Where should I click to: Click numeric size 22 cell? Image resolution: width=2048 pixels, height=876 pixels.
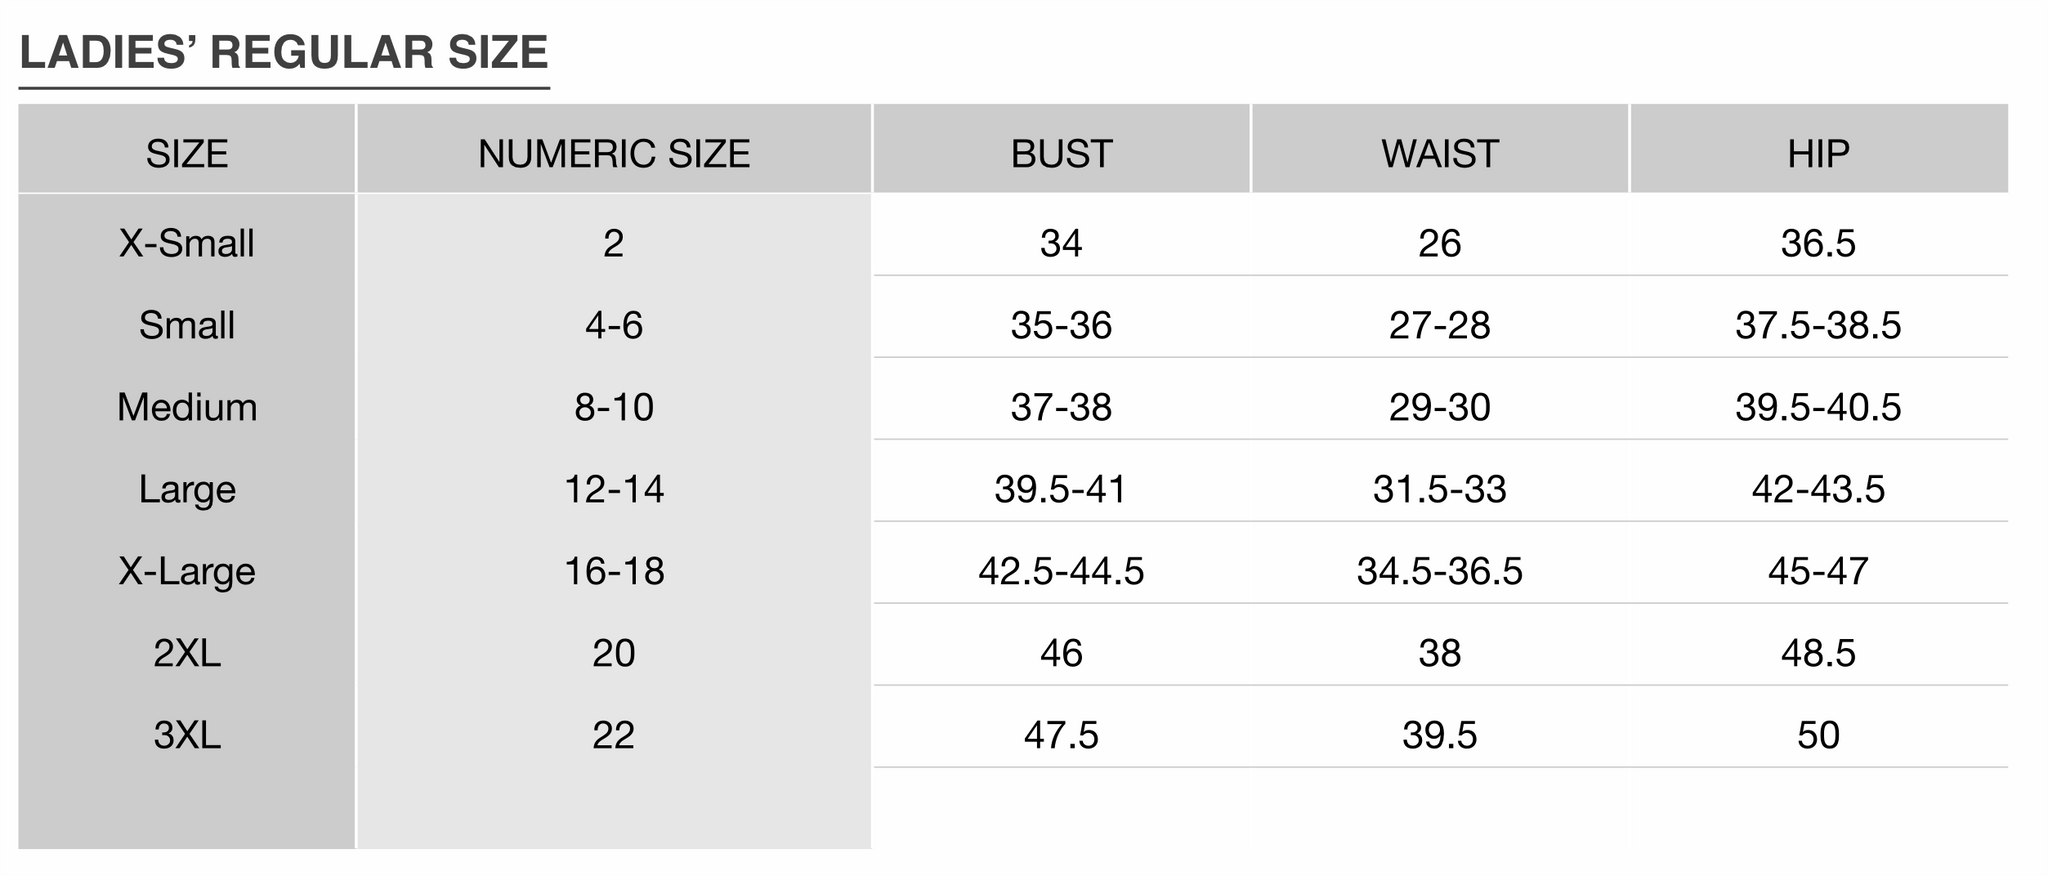tap(614, 735)
